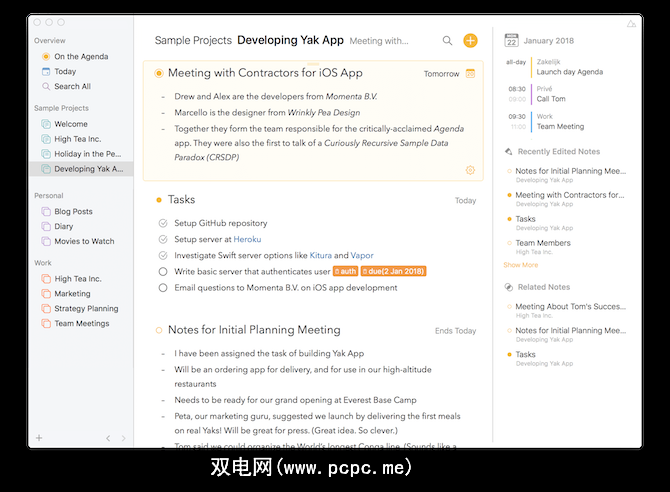The width and height of the screenshot is (670, 492).
Task: Select On the Agenda in the sidebar
Action: (81, 56)
